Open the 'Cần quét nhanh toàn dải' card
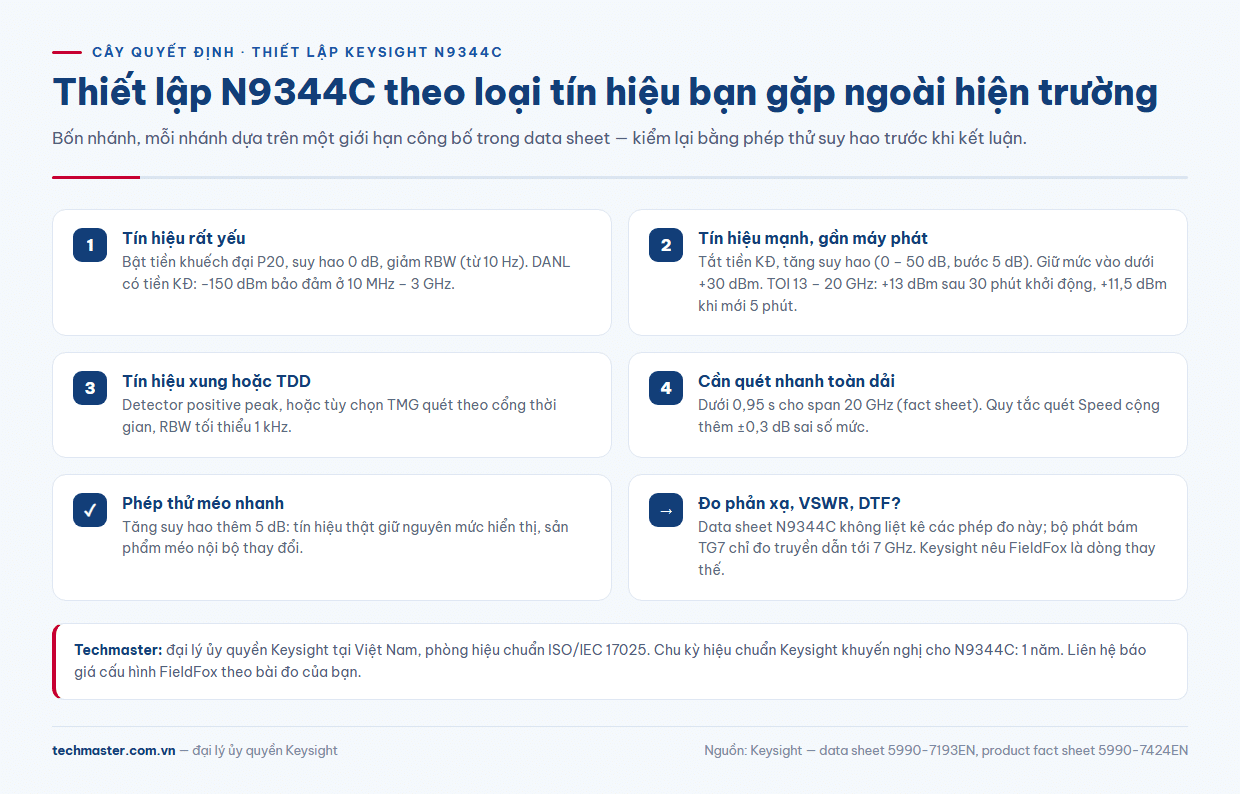The height and width of the screenshot is (794, 1240). [x=908, y=405]
